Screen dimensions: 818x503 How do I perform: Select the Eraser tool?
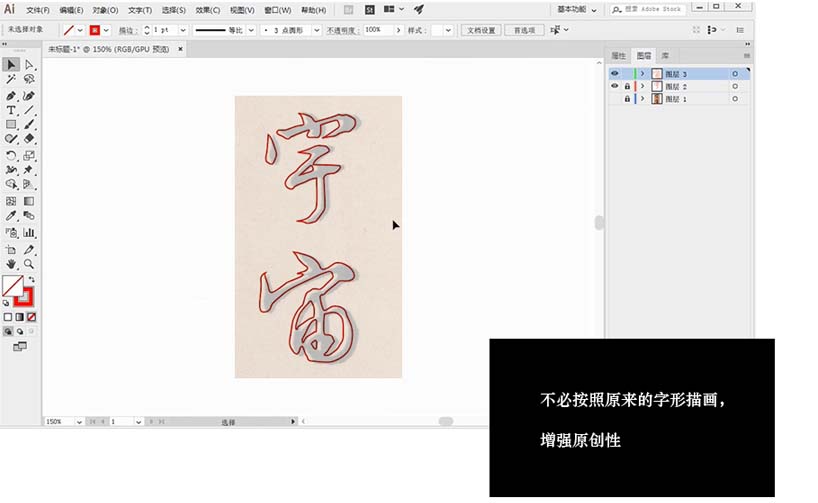(29, 139)
